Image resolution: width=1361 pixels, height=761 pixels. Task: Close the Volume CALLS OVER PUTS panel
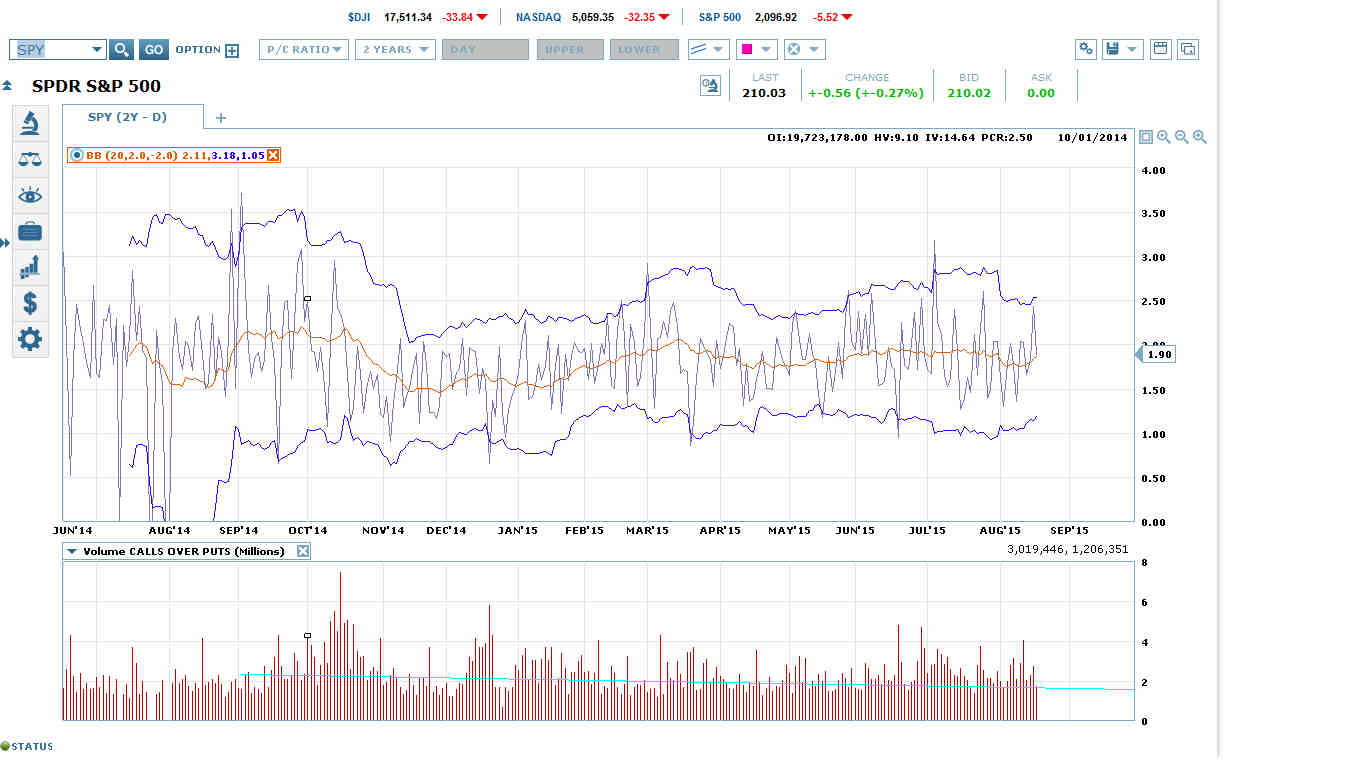[x=303, y=551]
